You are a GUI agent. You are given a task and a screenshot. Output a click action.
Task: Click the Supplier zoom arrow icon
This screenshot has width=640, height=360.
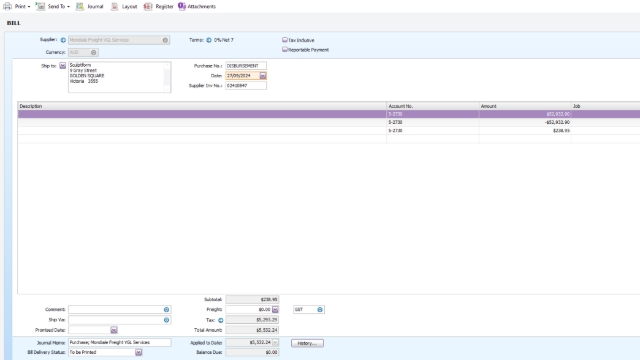click(x=63, y=40)
